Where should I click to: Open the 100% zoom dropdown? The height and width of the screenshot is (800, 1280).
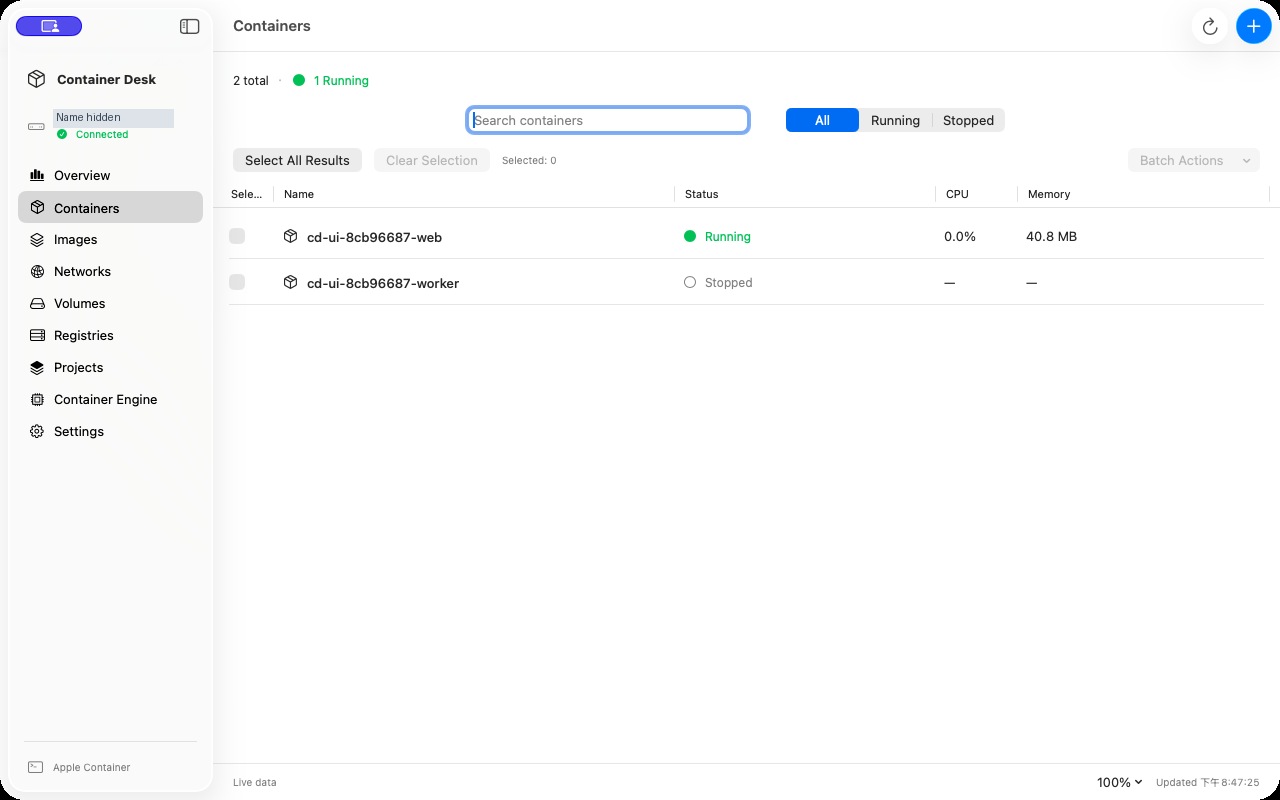click(x=1120, y=782)
